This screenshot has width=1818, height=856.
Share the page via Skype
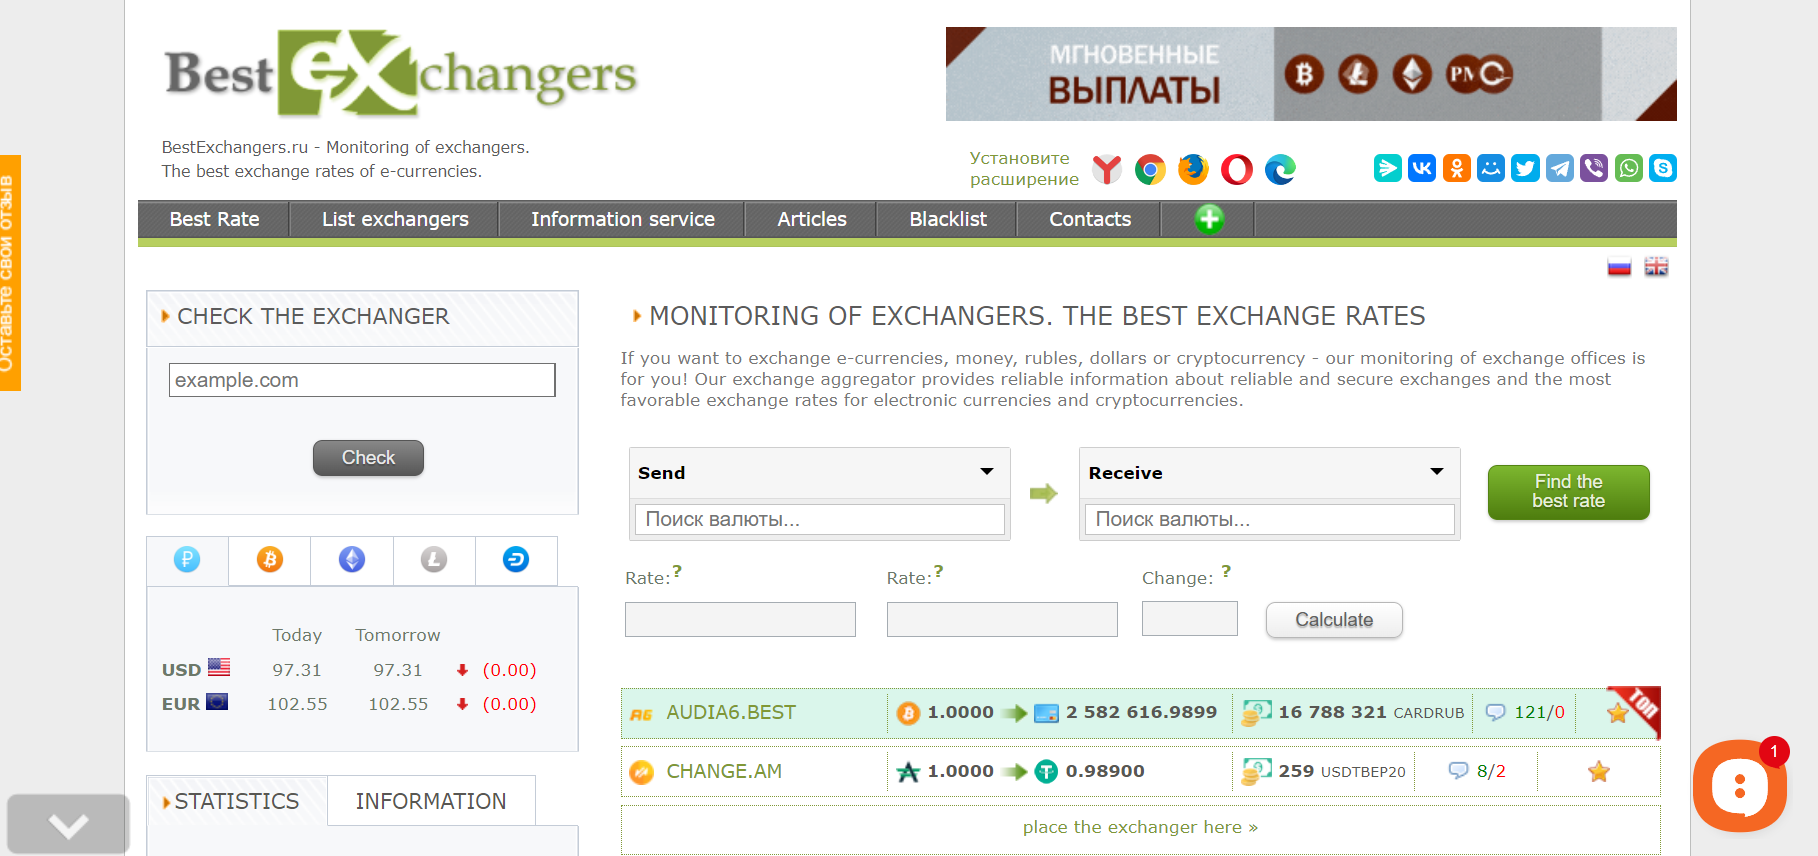pos(1663,168)
